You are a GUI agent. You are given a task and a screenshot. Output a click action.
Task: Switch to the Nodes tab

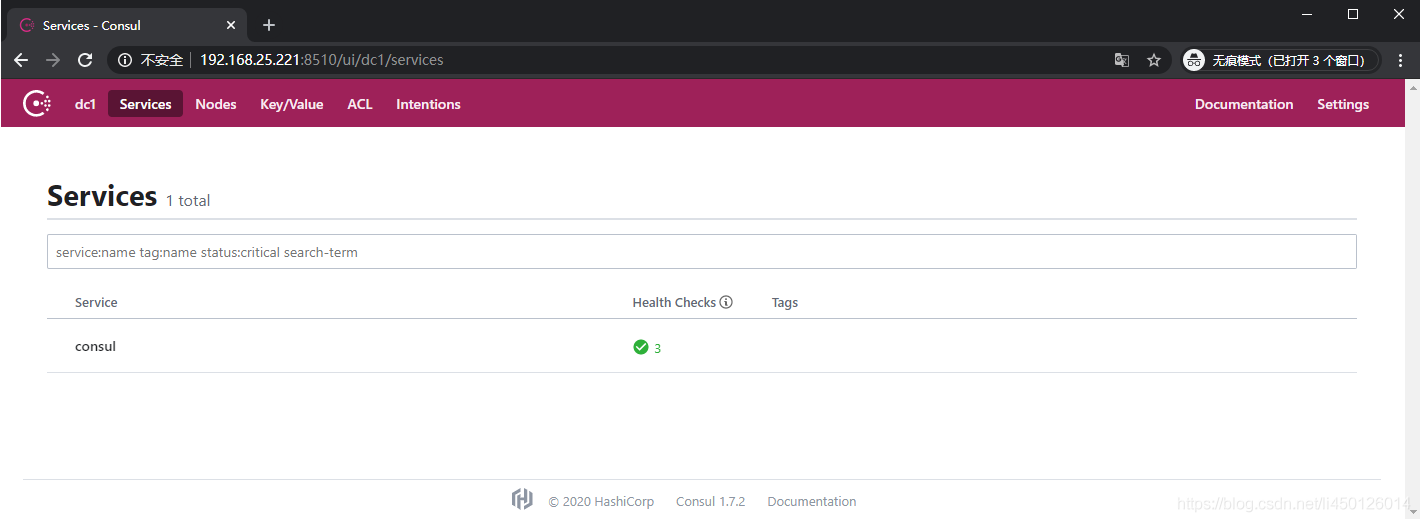pos(216,104)
